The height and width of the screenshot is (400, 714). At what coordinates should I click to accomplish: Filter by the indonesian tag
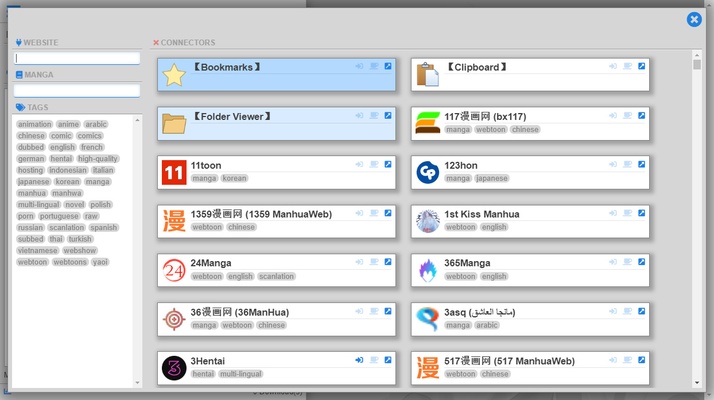pos(68,170)
